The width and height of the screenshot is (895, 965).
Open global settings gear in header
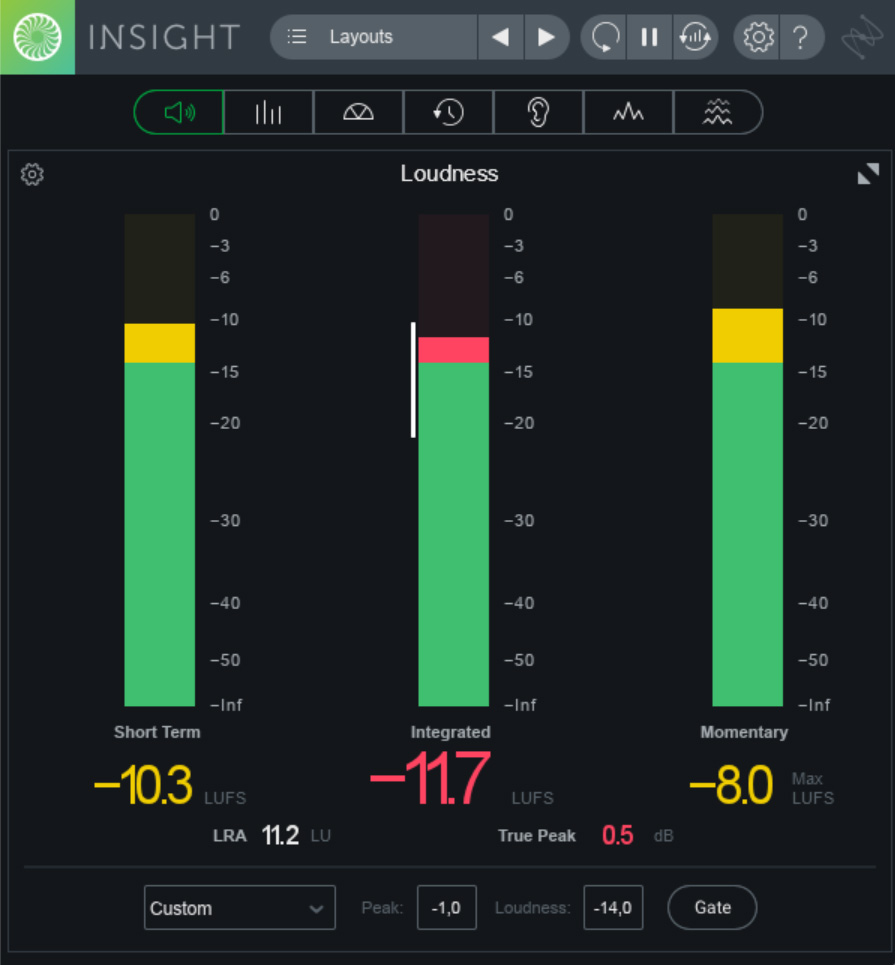[758, 37]
